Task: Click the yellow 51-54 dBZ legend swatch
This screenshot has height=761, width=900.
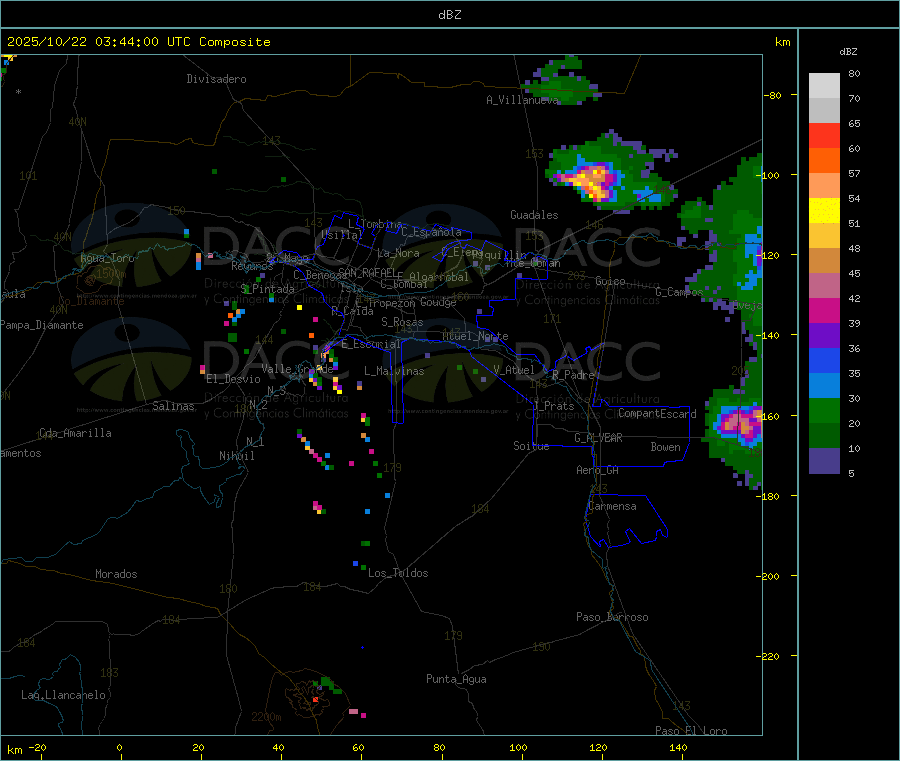Action: [824, 211]
